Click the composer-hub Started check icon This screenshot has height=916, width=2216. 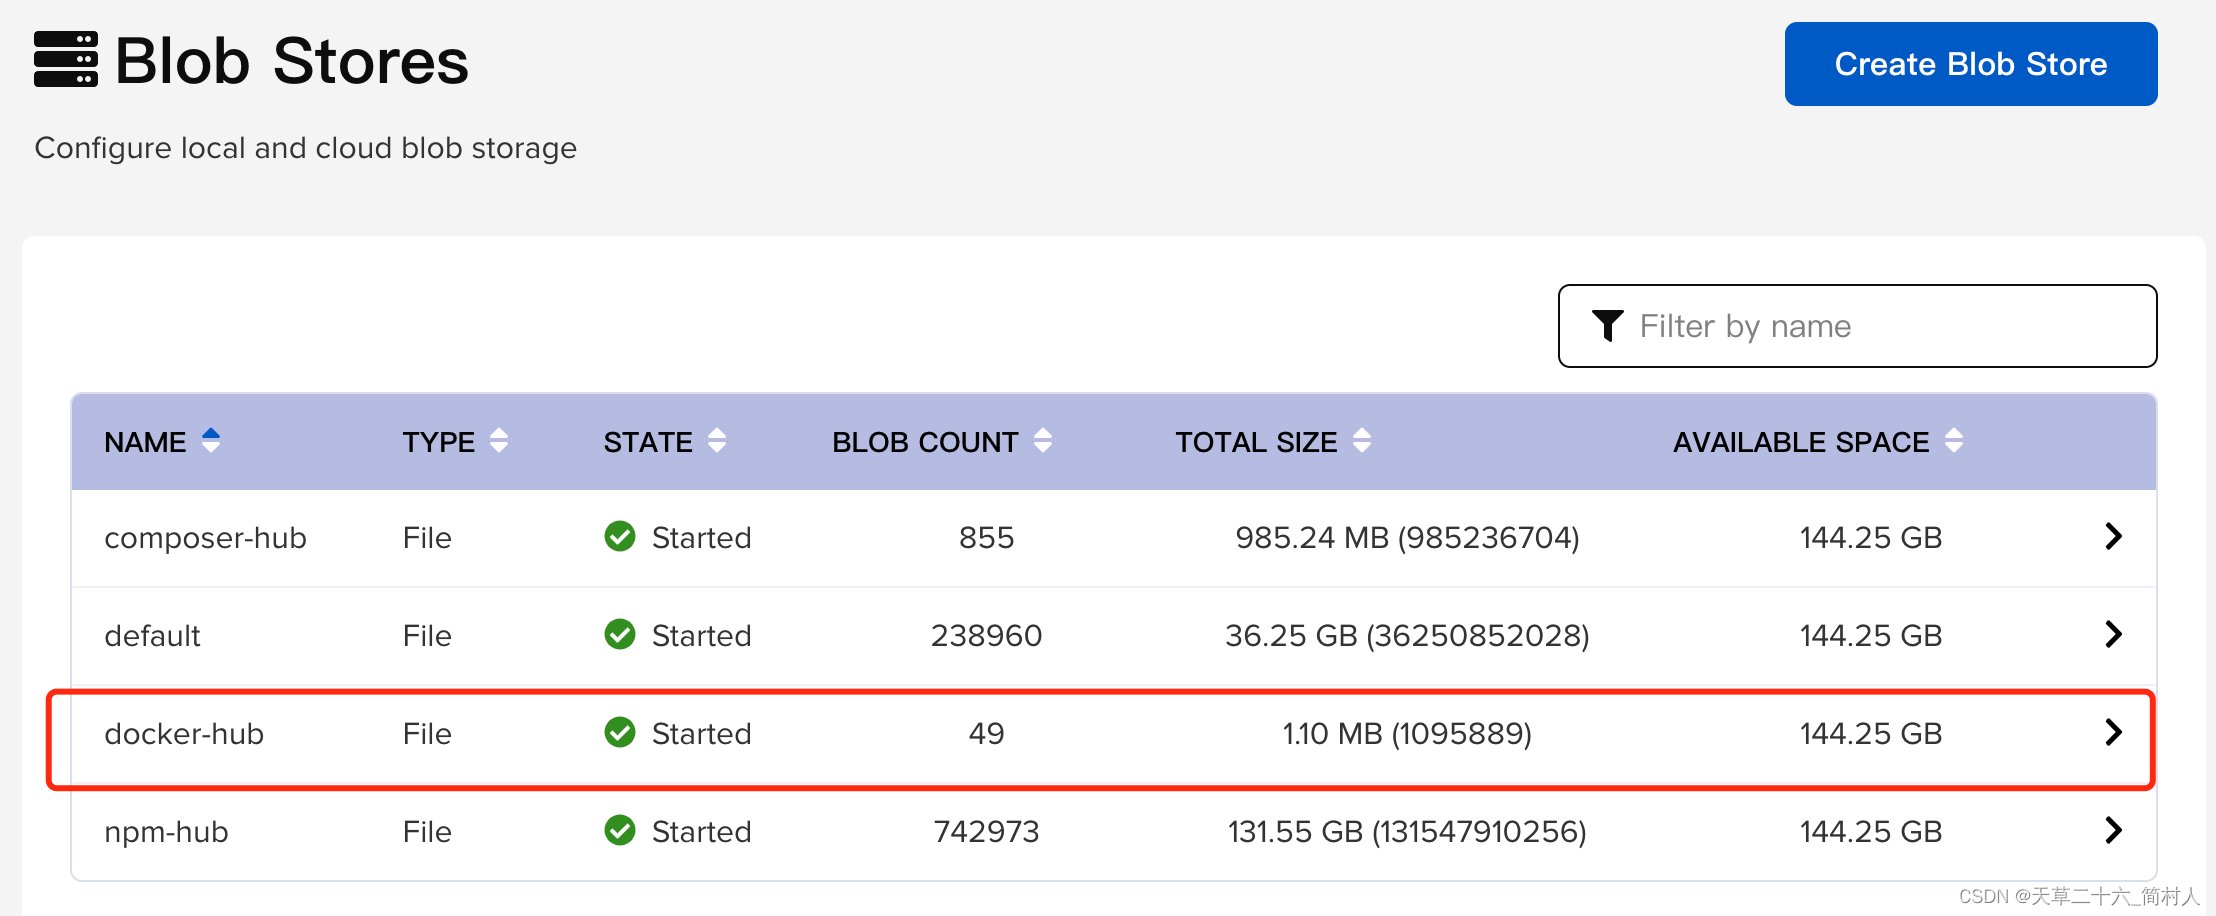pos(620,537)
